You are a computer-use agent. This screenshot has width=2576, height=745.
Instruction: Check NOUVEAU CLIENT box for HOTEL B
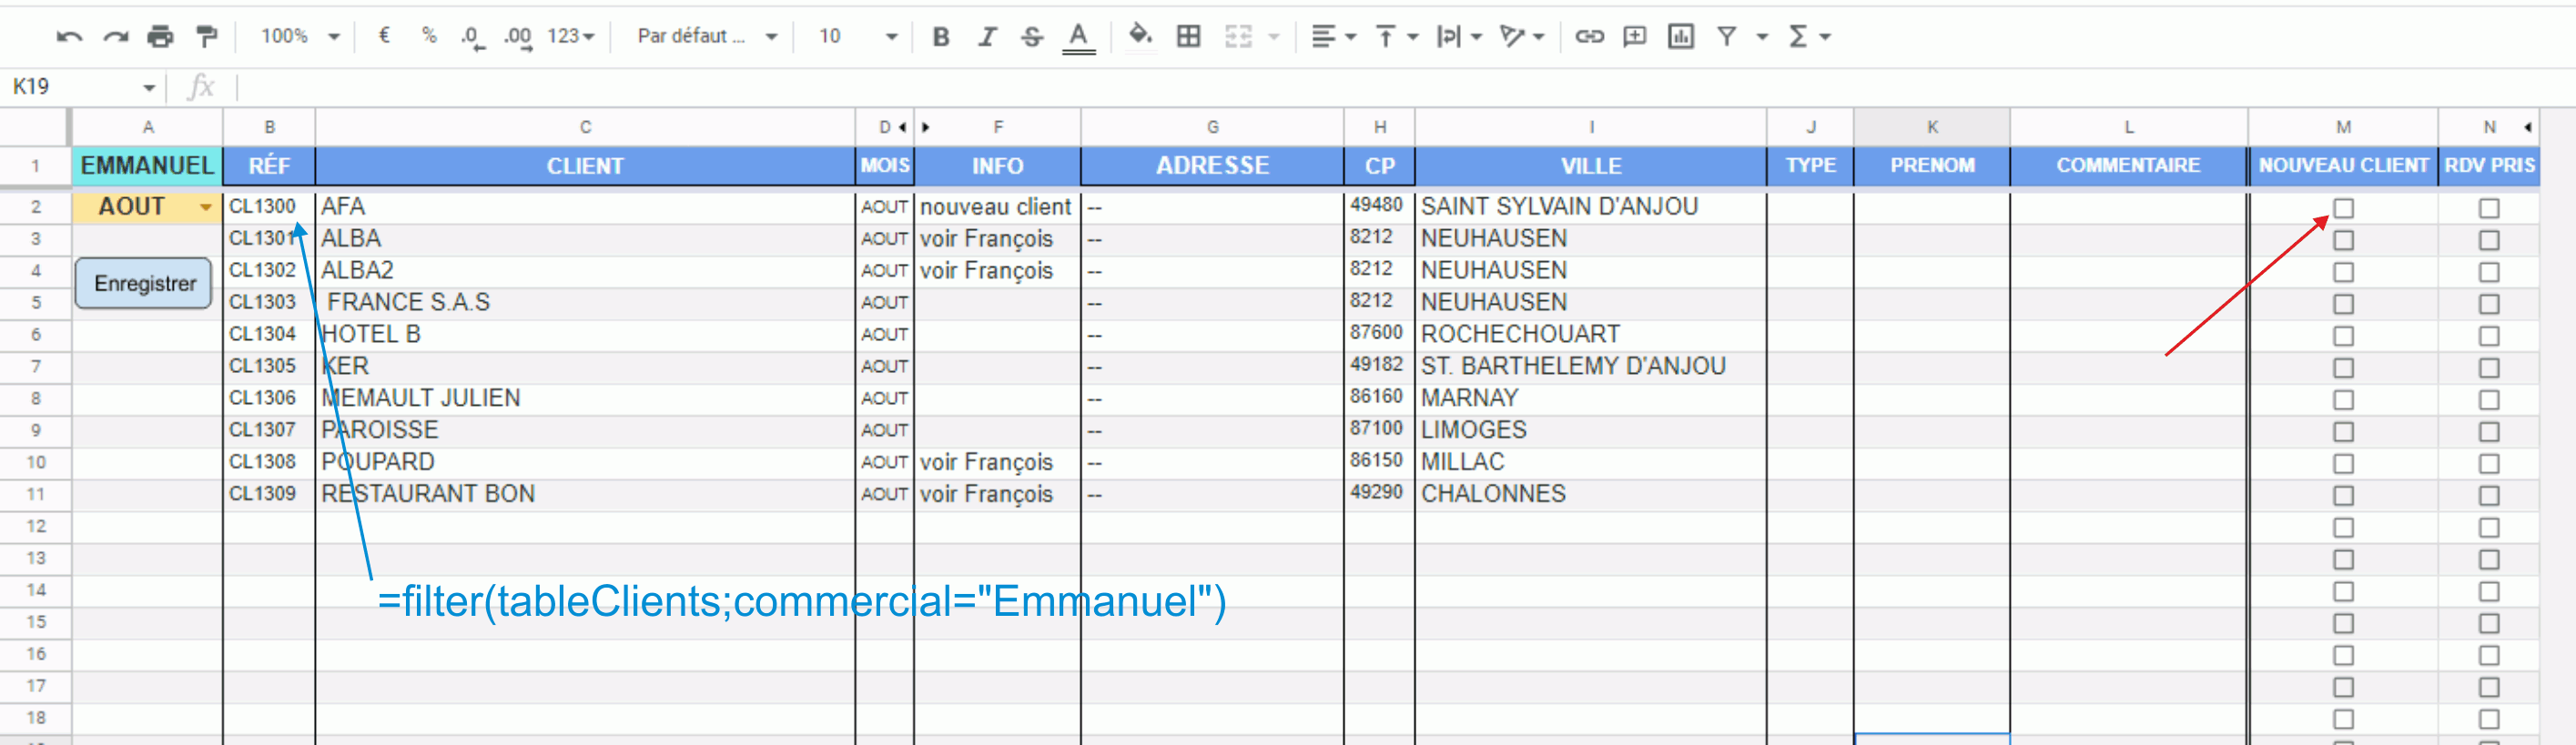coord(2343,336)
